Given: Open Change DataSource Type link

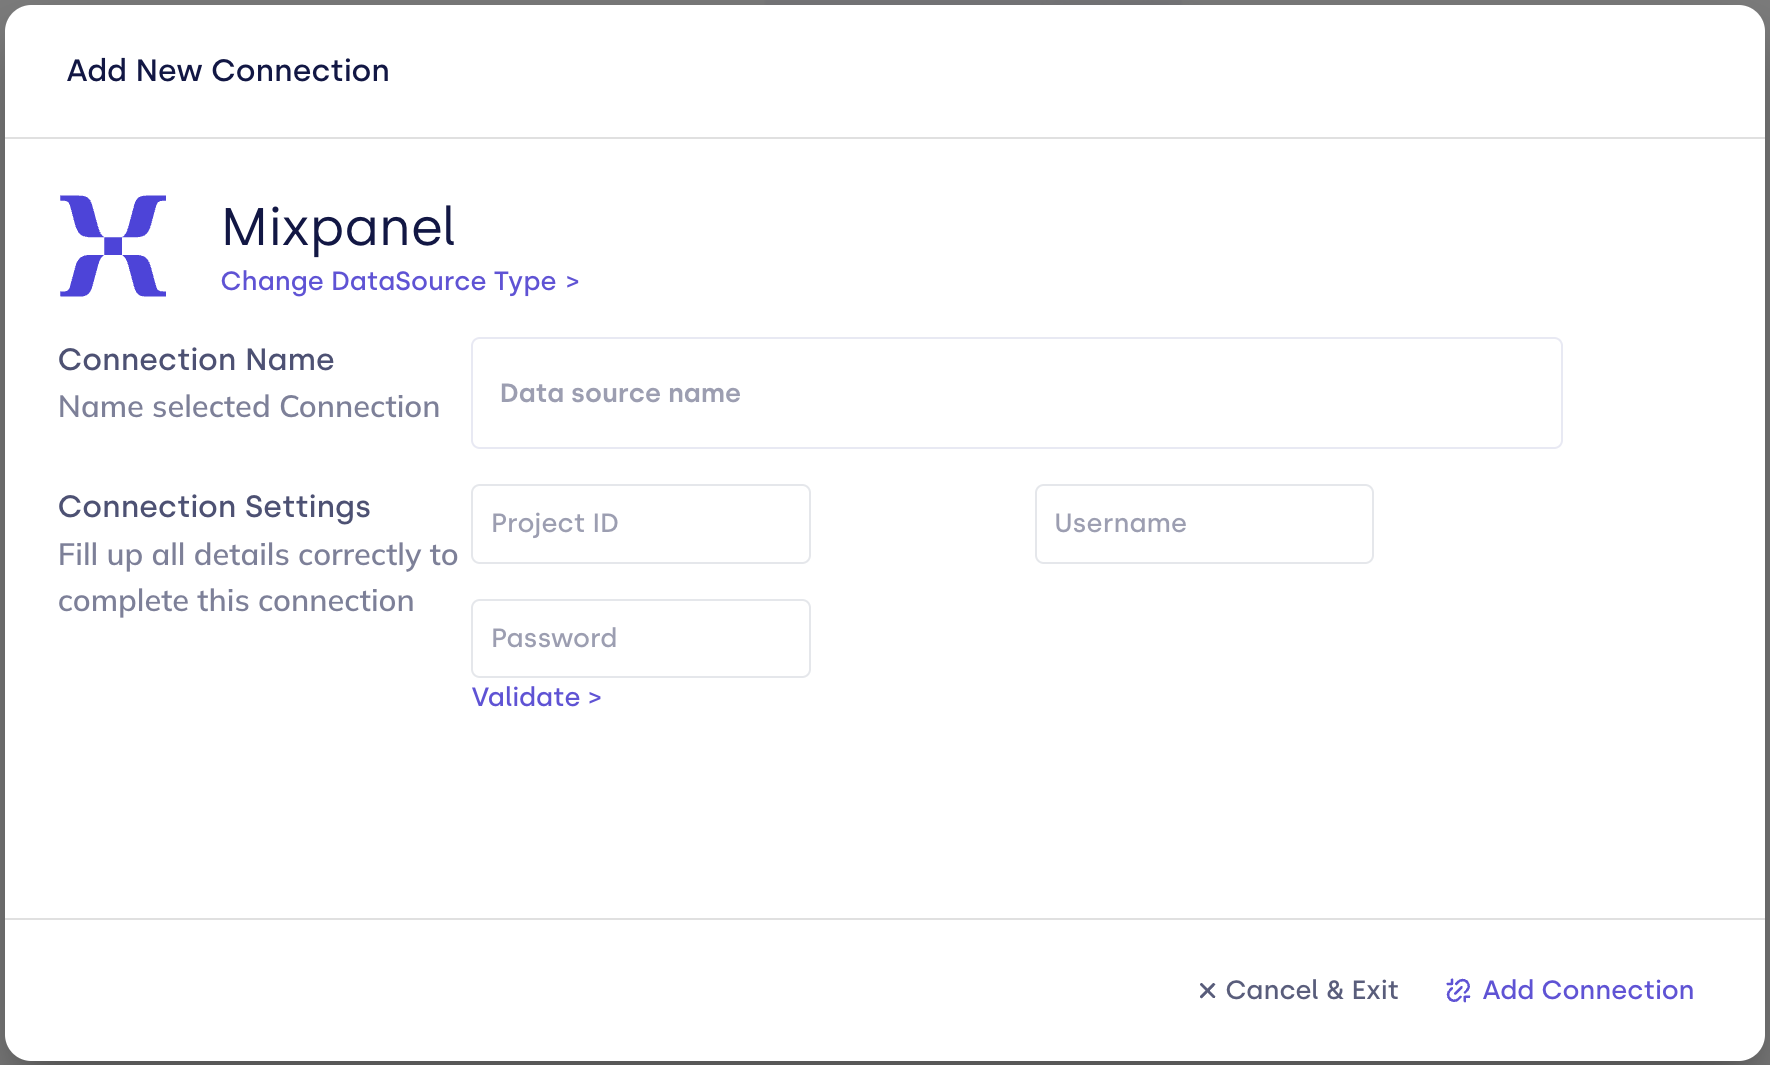Looking at the screenshot, I should point(400,281).
